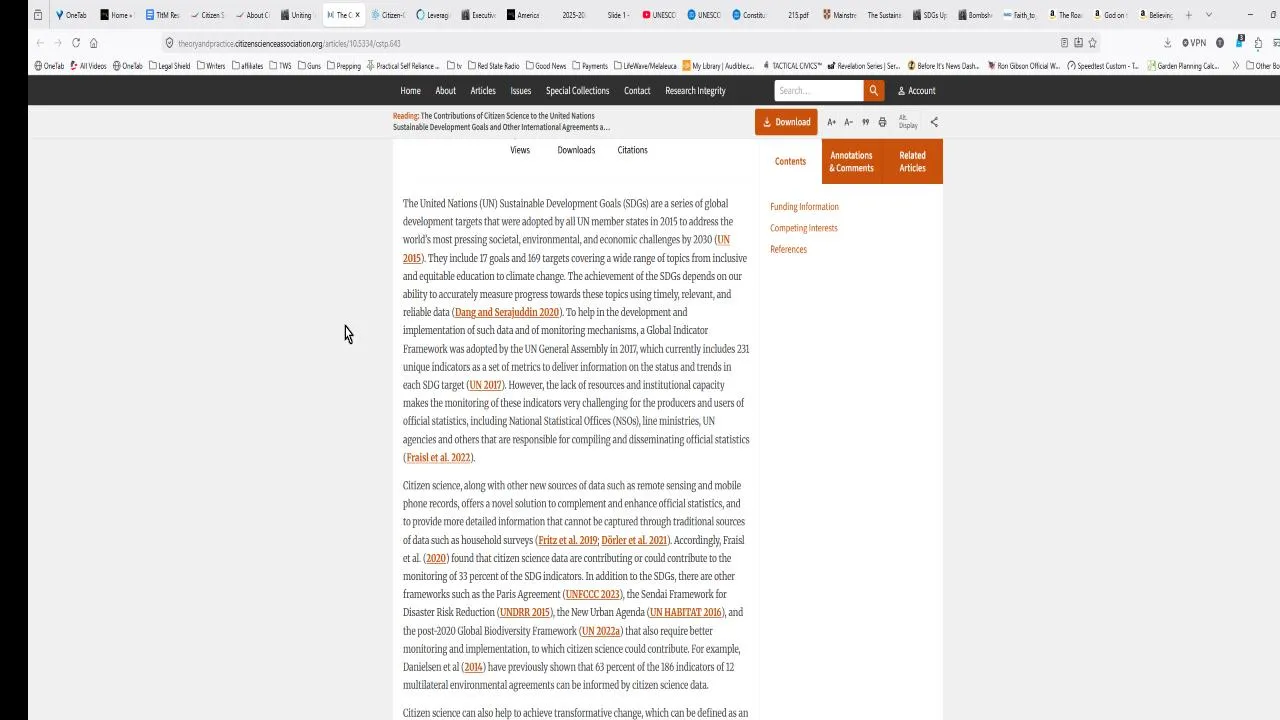Open the Contact menu item

click(637, 91)
